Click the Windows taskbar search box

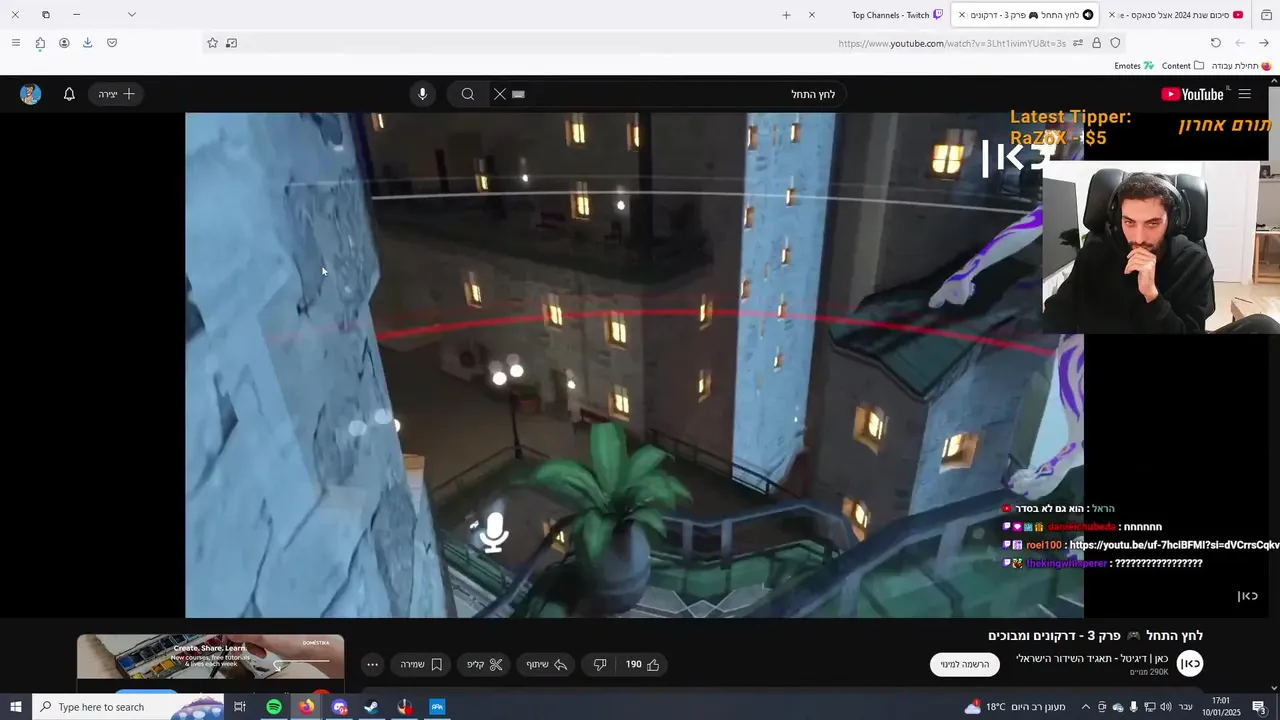[x=128, y=707]
